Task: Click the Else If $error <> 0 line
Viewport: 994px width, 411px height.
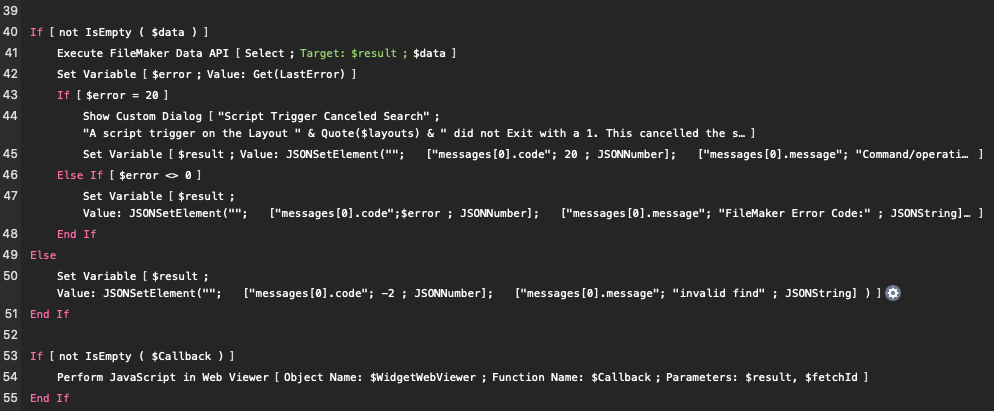Action: pos(129,175)
